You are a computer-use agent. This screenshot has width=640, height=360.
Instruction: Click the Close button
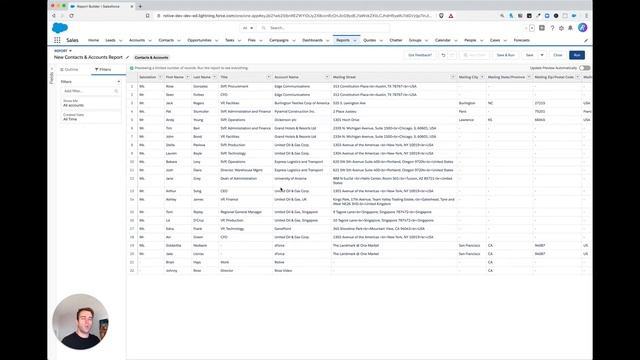coord(558,55)
